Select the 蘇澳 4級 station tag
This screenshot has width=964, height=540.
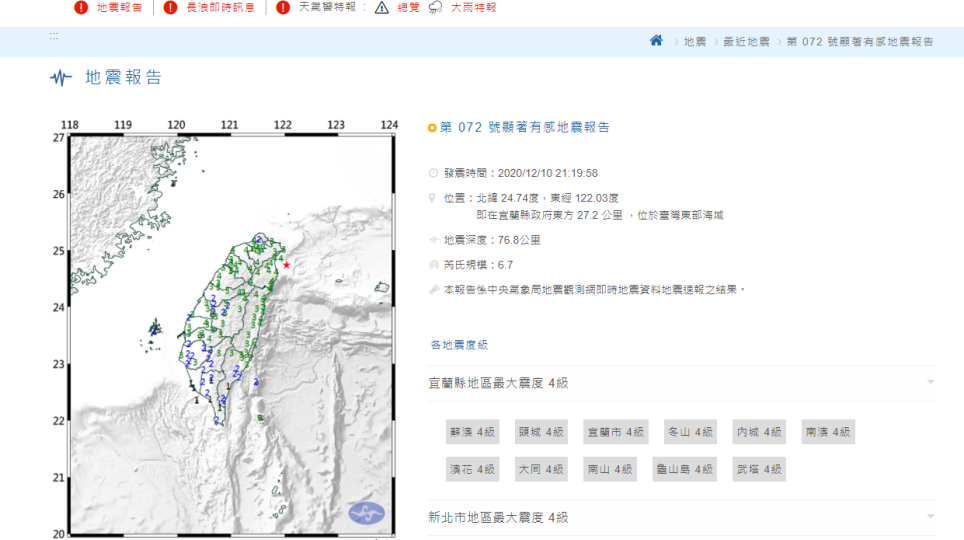click(472, 432)
